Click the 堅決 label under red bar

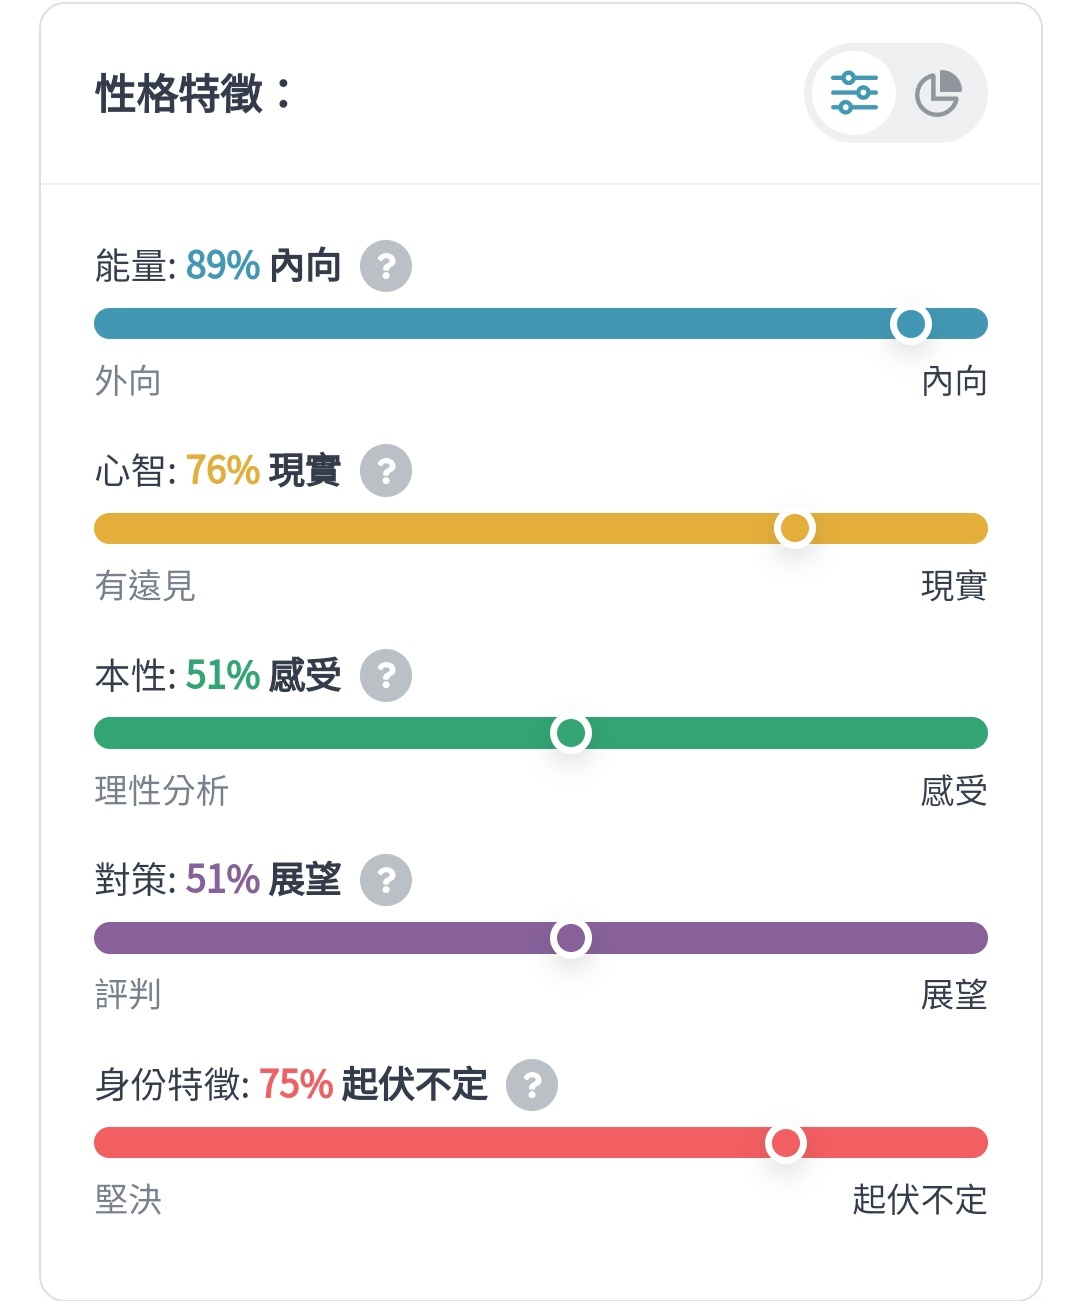[128, 1200]
